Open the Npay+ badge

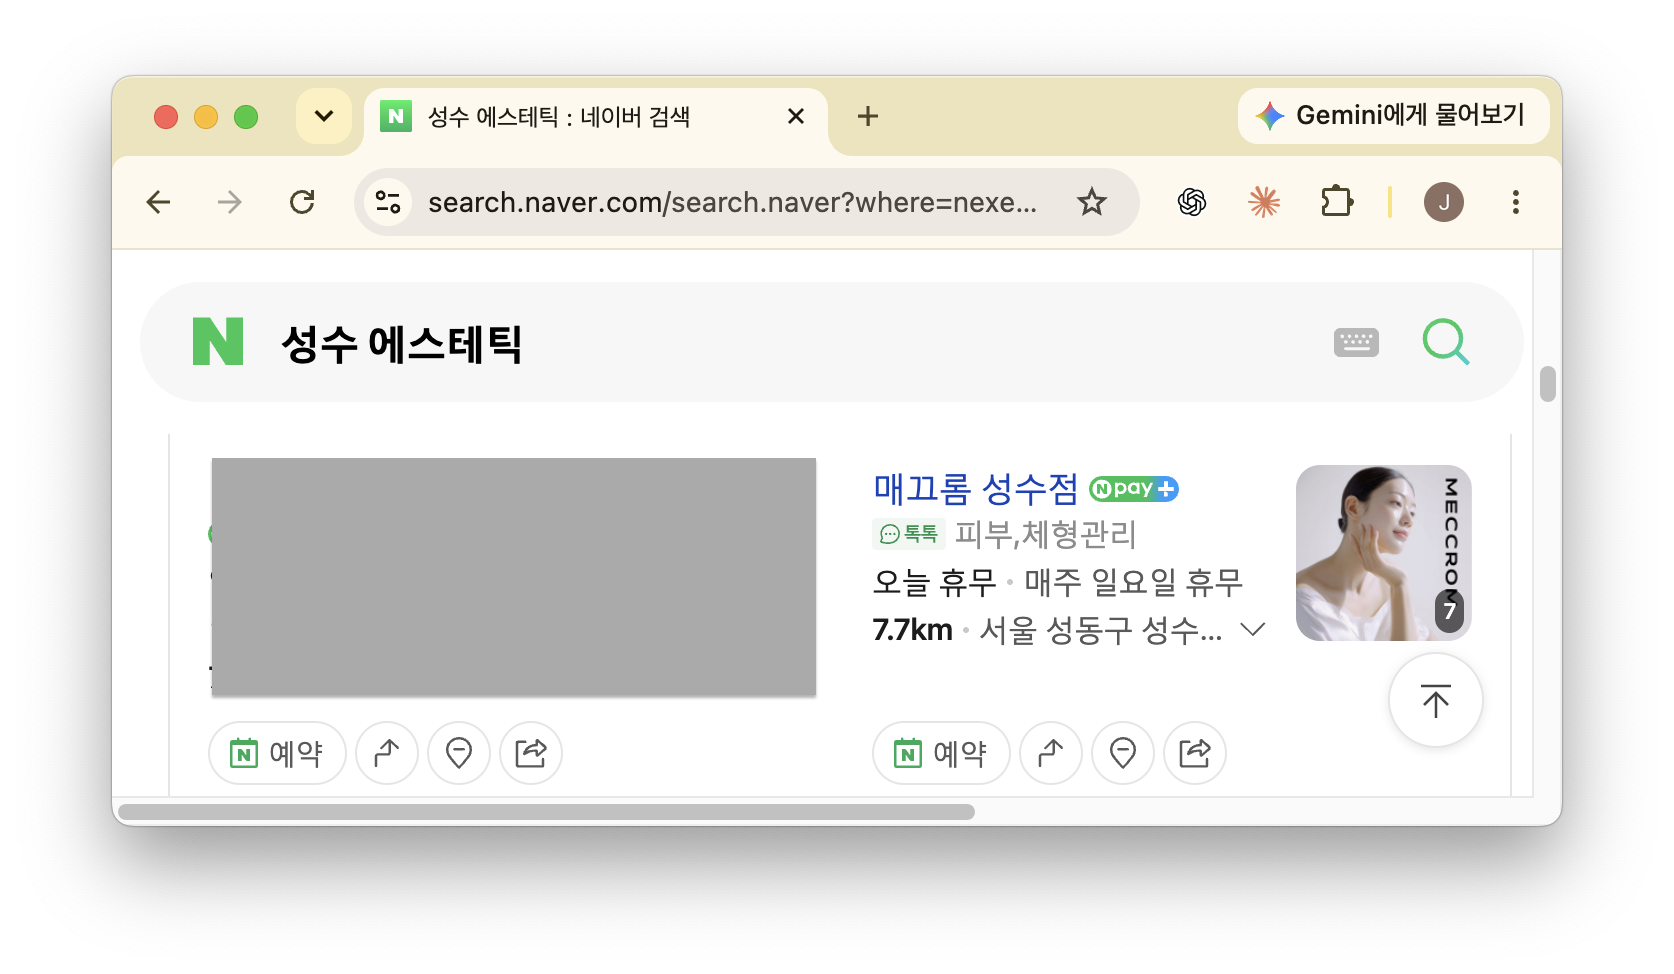(x=1134, y=489)
